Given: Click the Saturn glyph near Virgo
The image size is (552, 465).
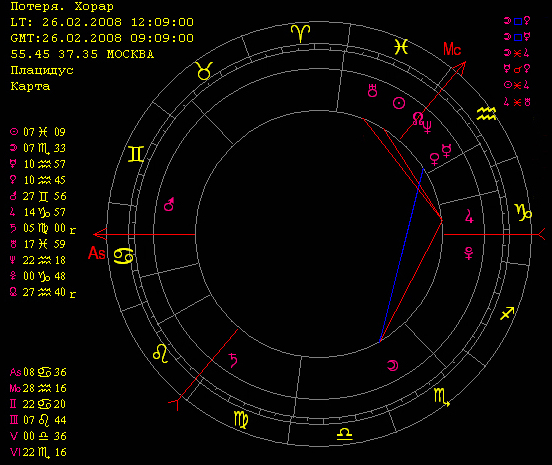Looking at the screenshot, I should point(233,360).
